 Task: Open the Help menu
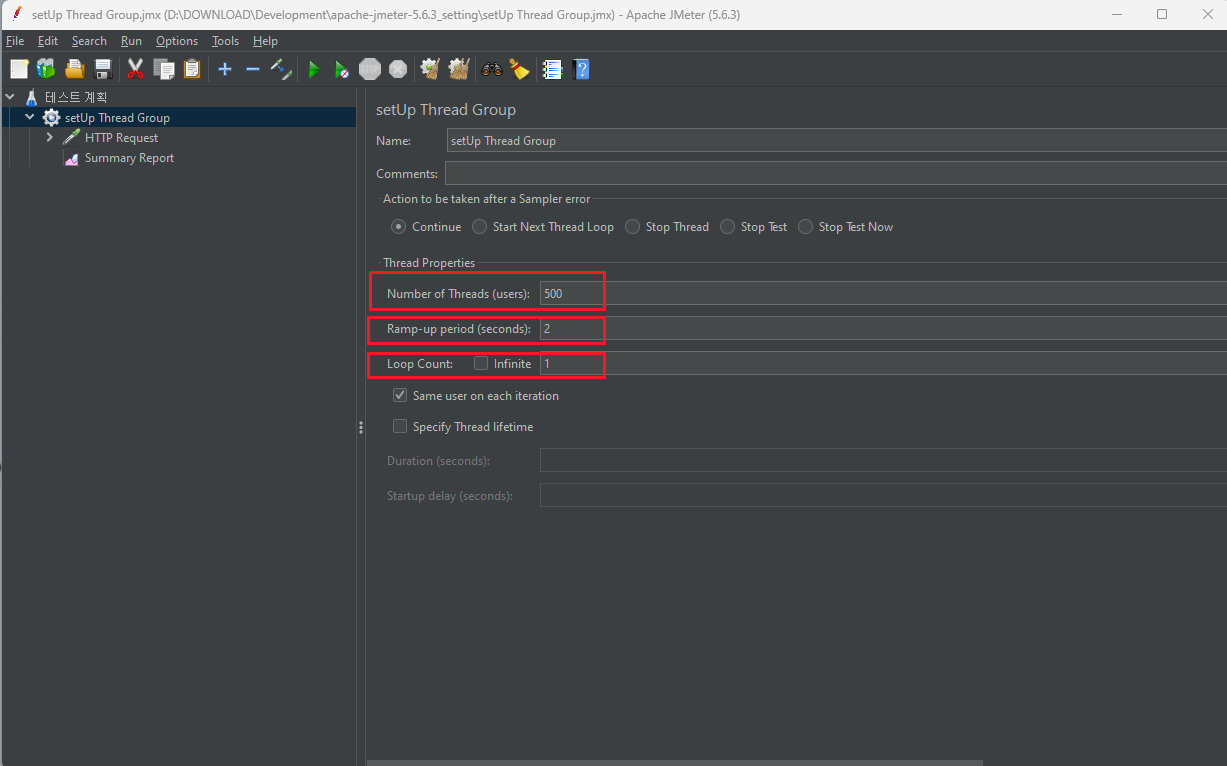point(265,41)
